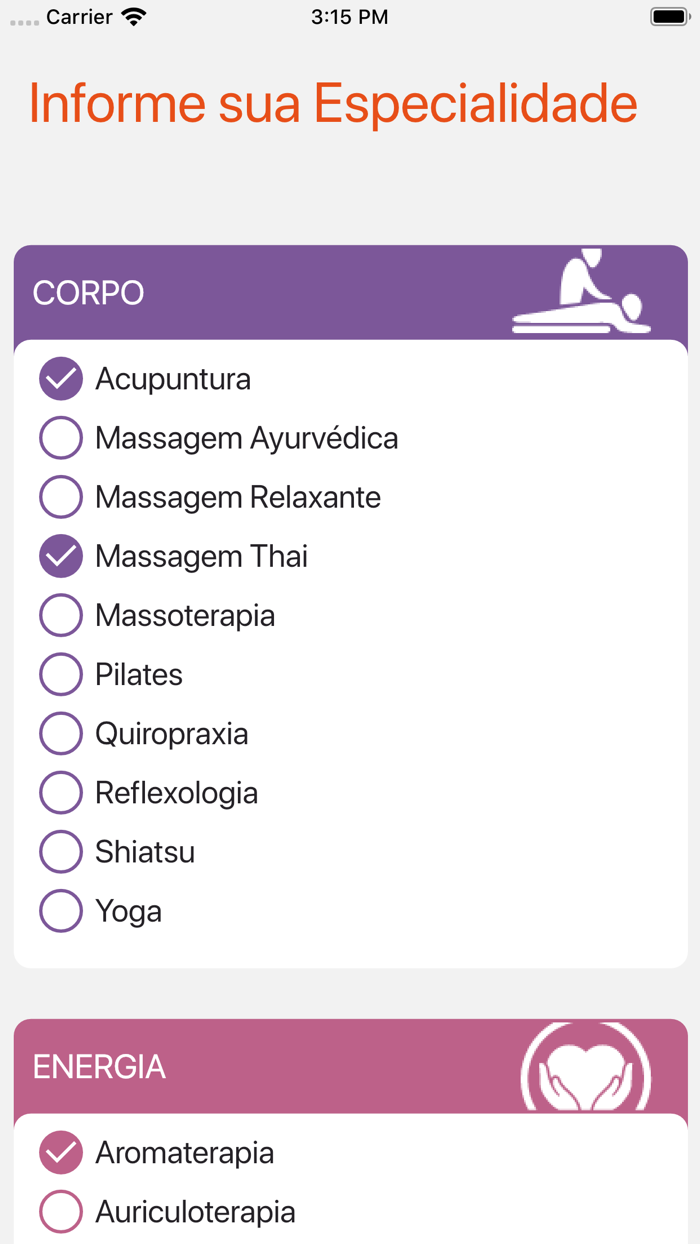Check the Massagem Ayurvédica option

coord(61,438)
